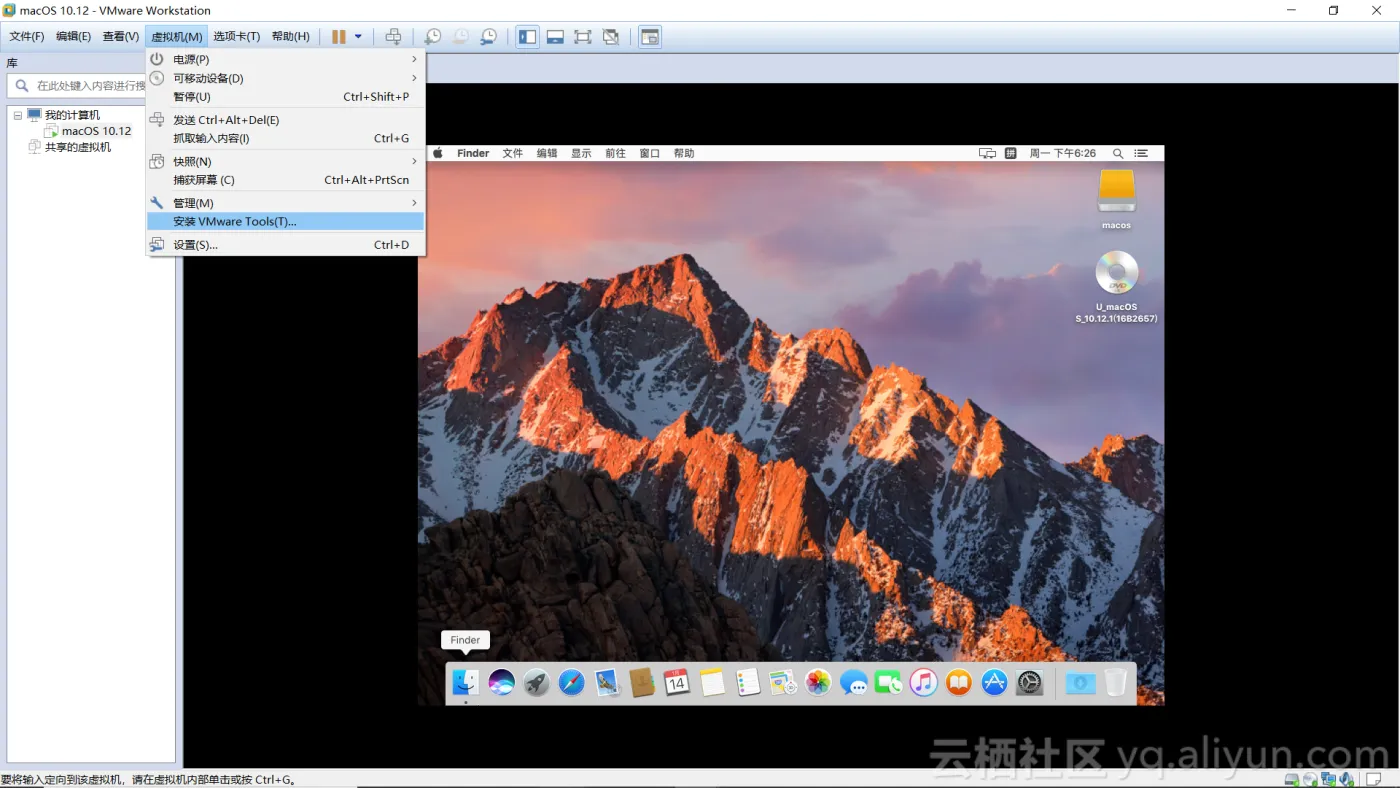Open the guest 窗口 menu

[x=650, y=153]
